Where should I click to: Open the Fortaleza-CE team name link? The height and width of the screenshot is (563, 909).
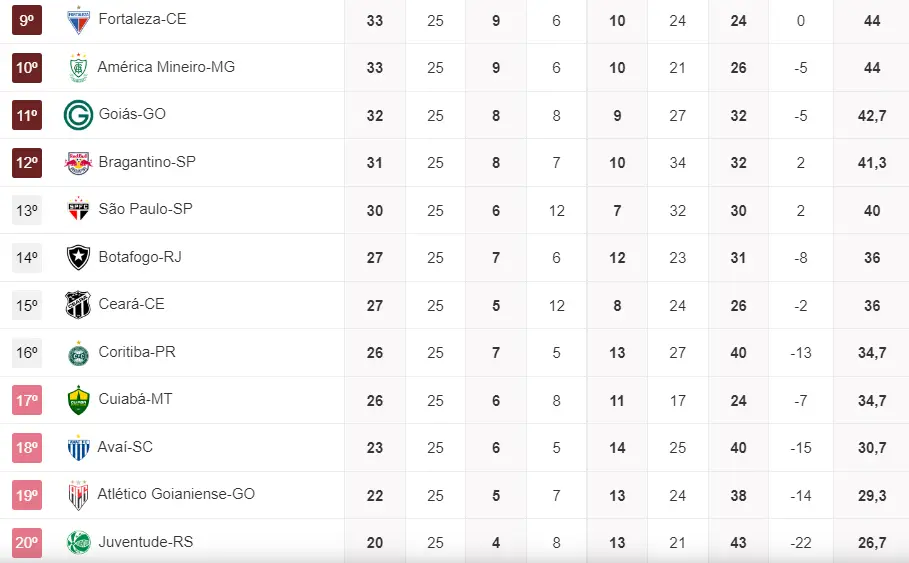(x=142, y=19)
